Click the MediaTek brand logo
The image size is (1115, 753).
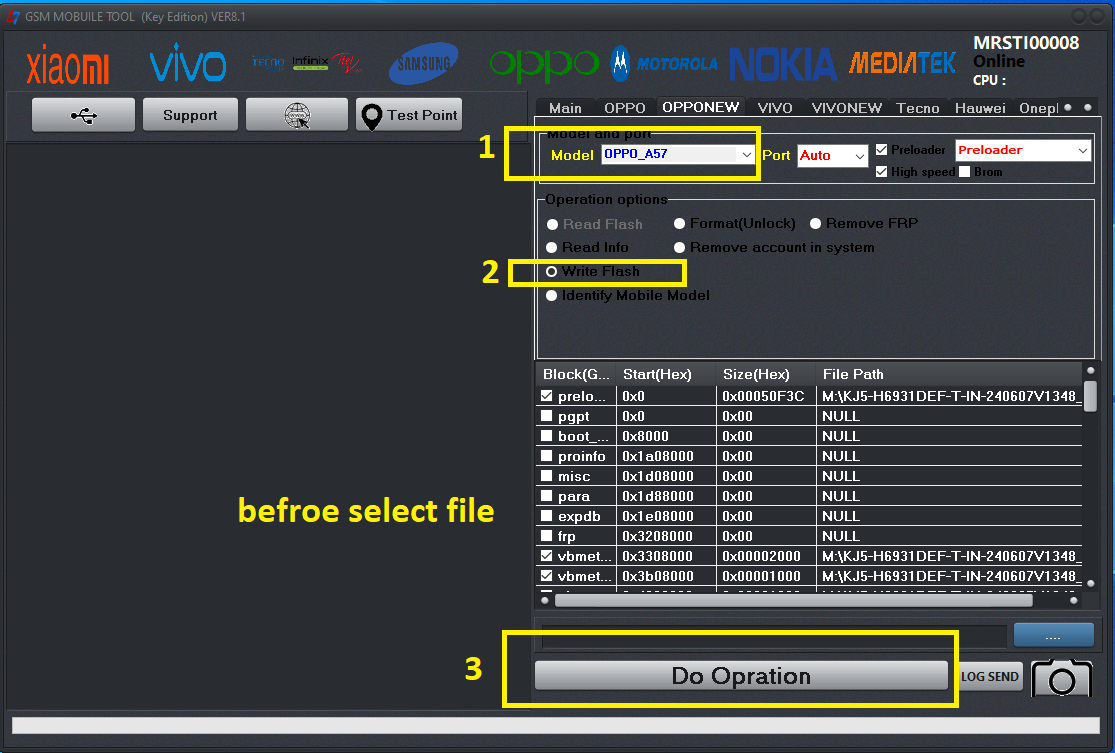click(x=903, y=64)
